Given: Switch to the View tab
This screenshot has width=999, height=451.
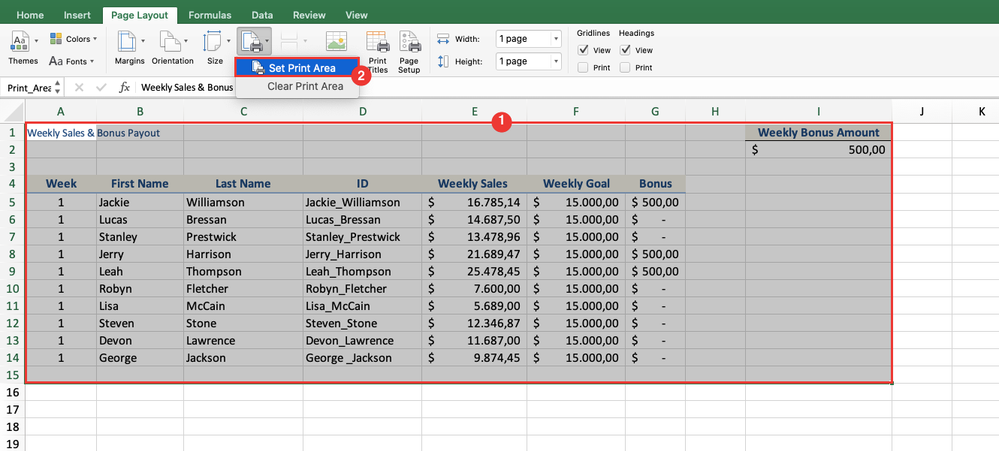Looking at the screenshot, I should 356,15.
